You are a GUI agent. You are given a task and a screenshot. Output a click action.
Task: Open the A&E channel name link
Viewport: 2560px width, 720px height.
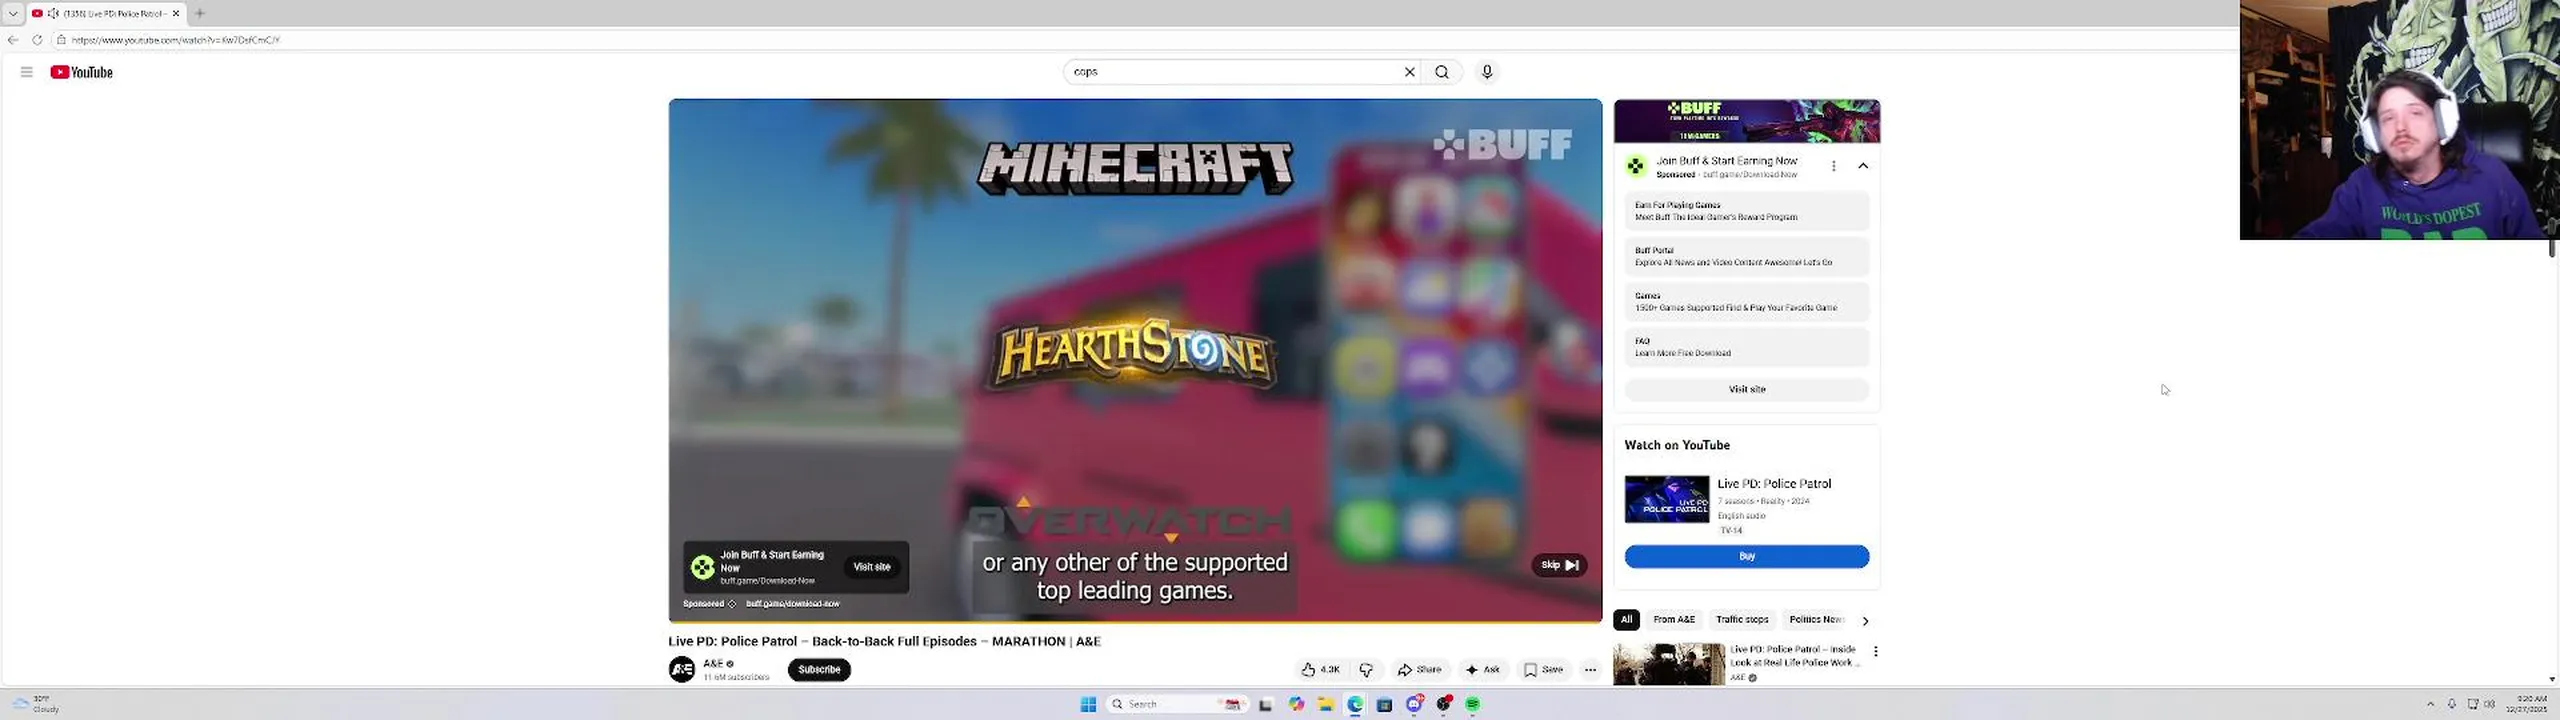coord(713,663)
